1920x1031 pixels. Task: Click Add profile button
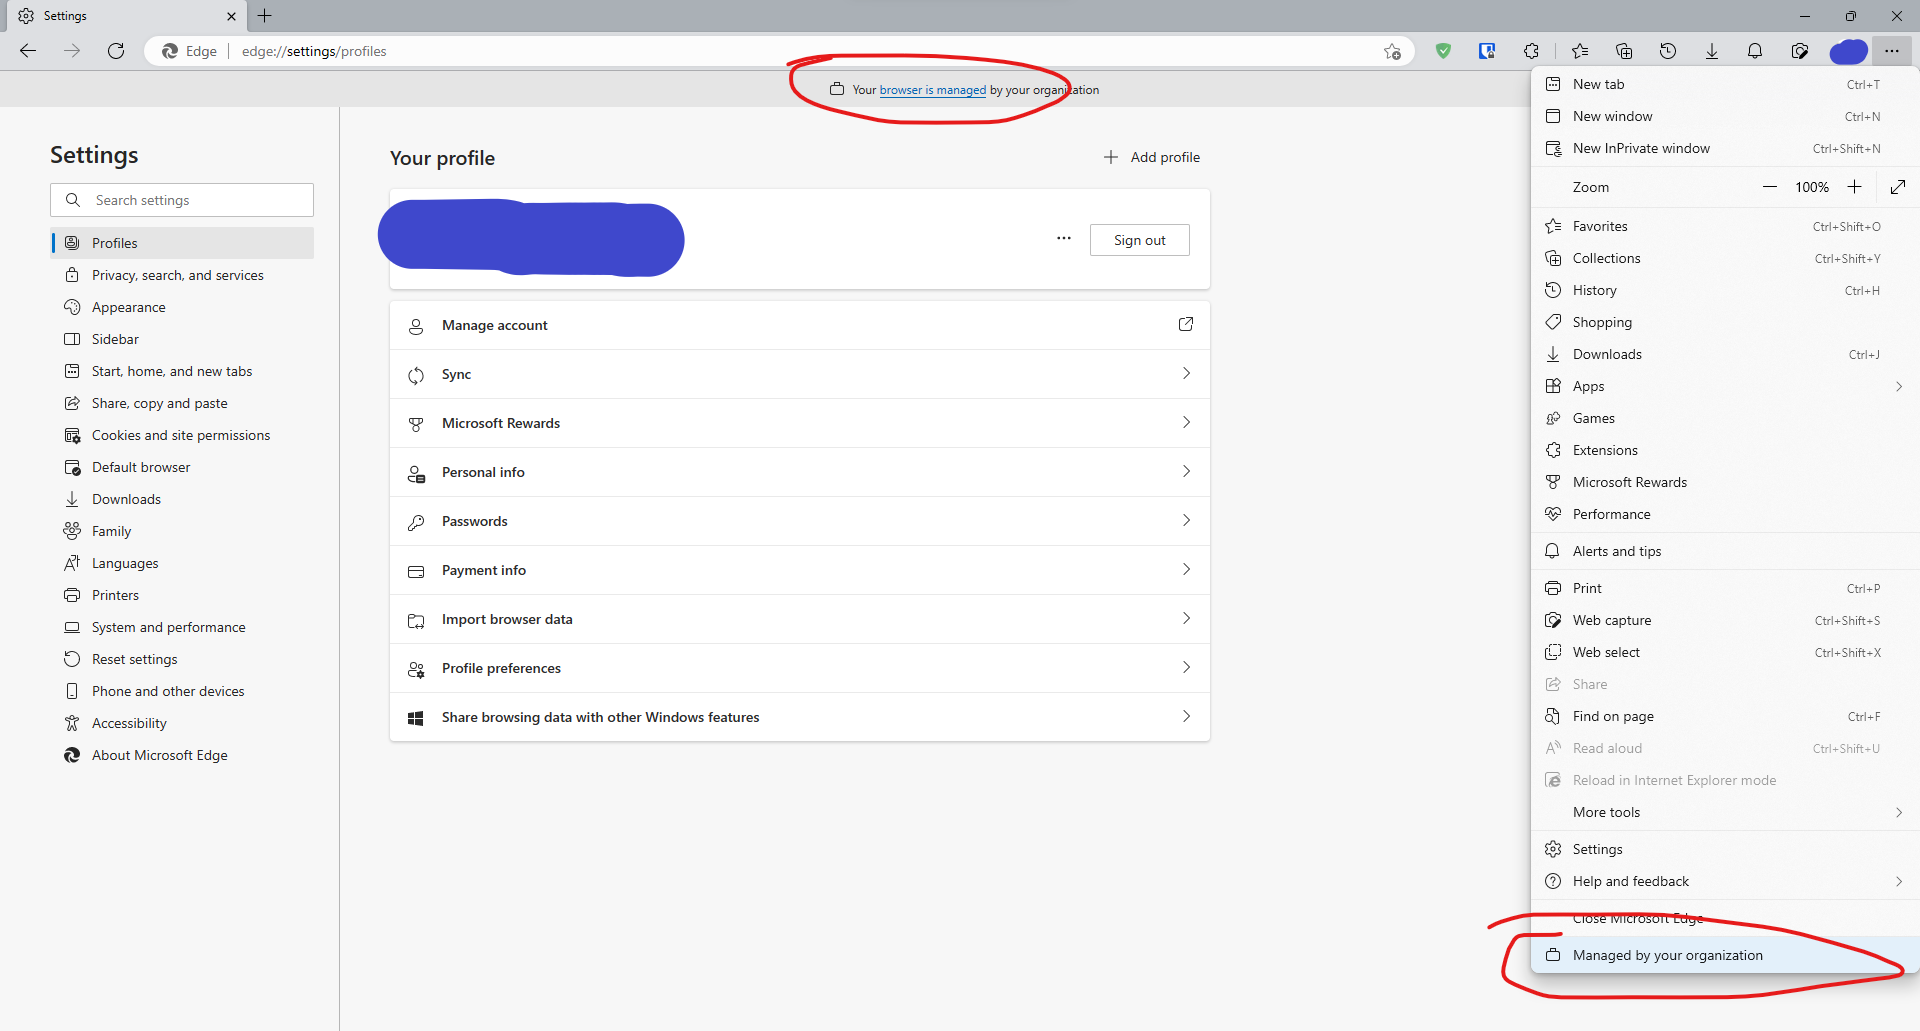1152,157
